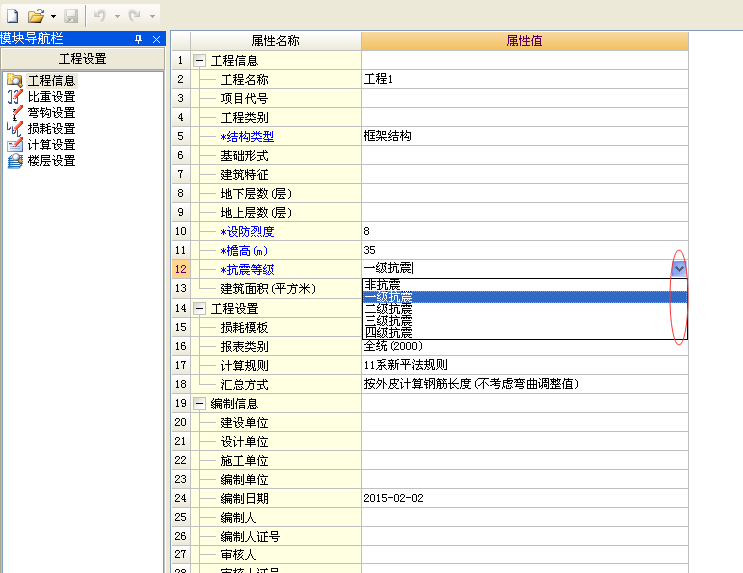Select the *抗震等级 property name
The image size is (743, 573).
pyautogui.click(x=247, y=269)
